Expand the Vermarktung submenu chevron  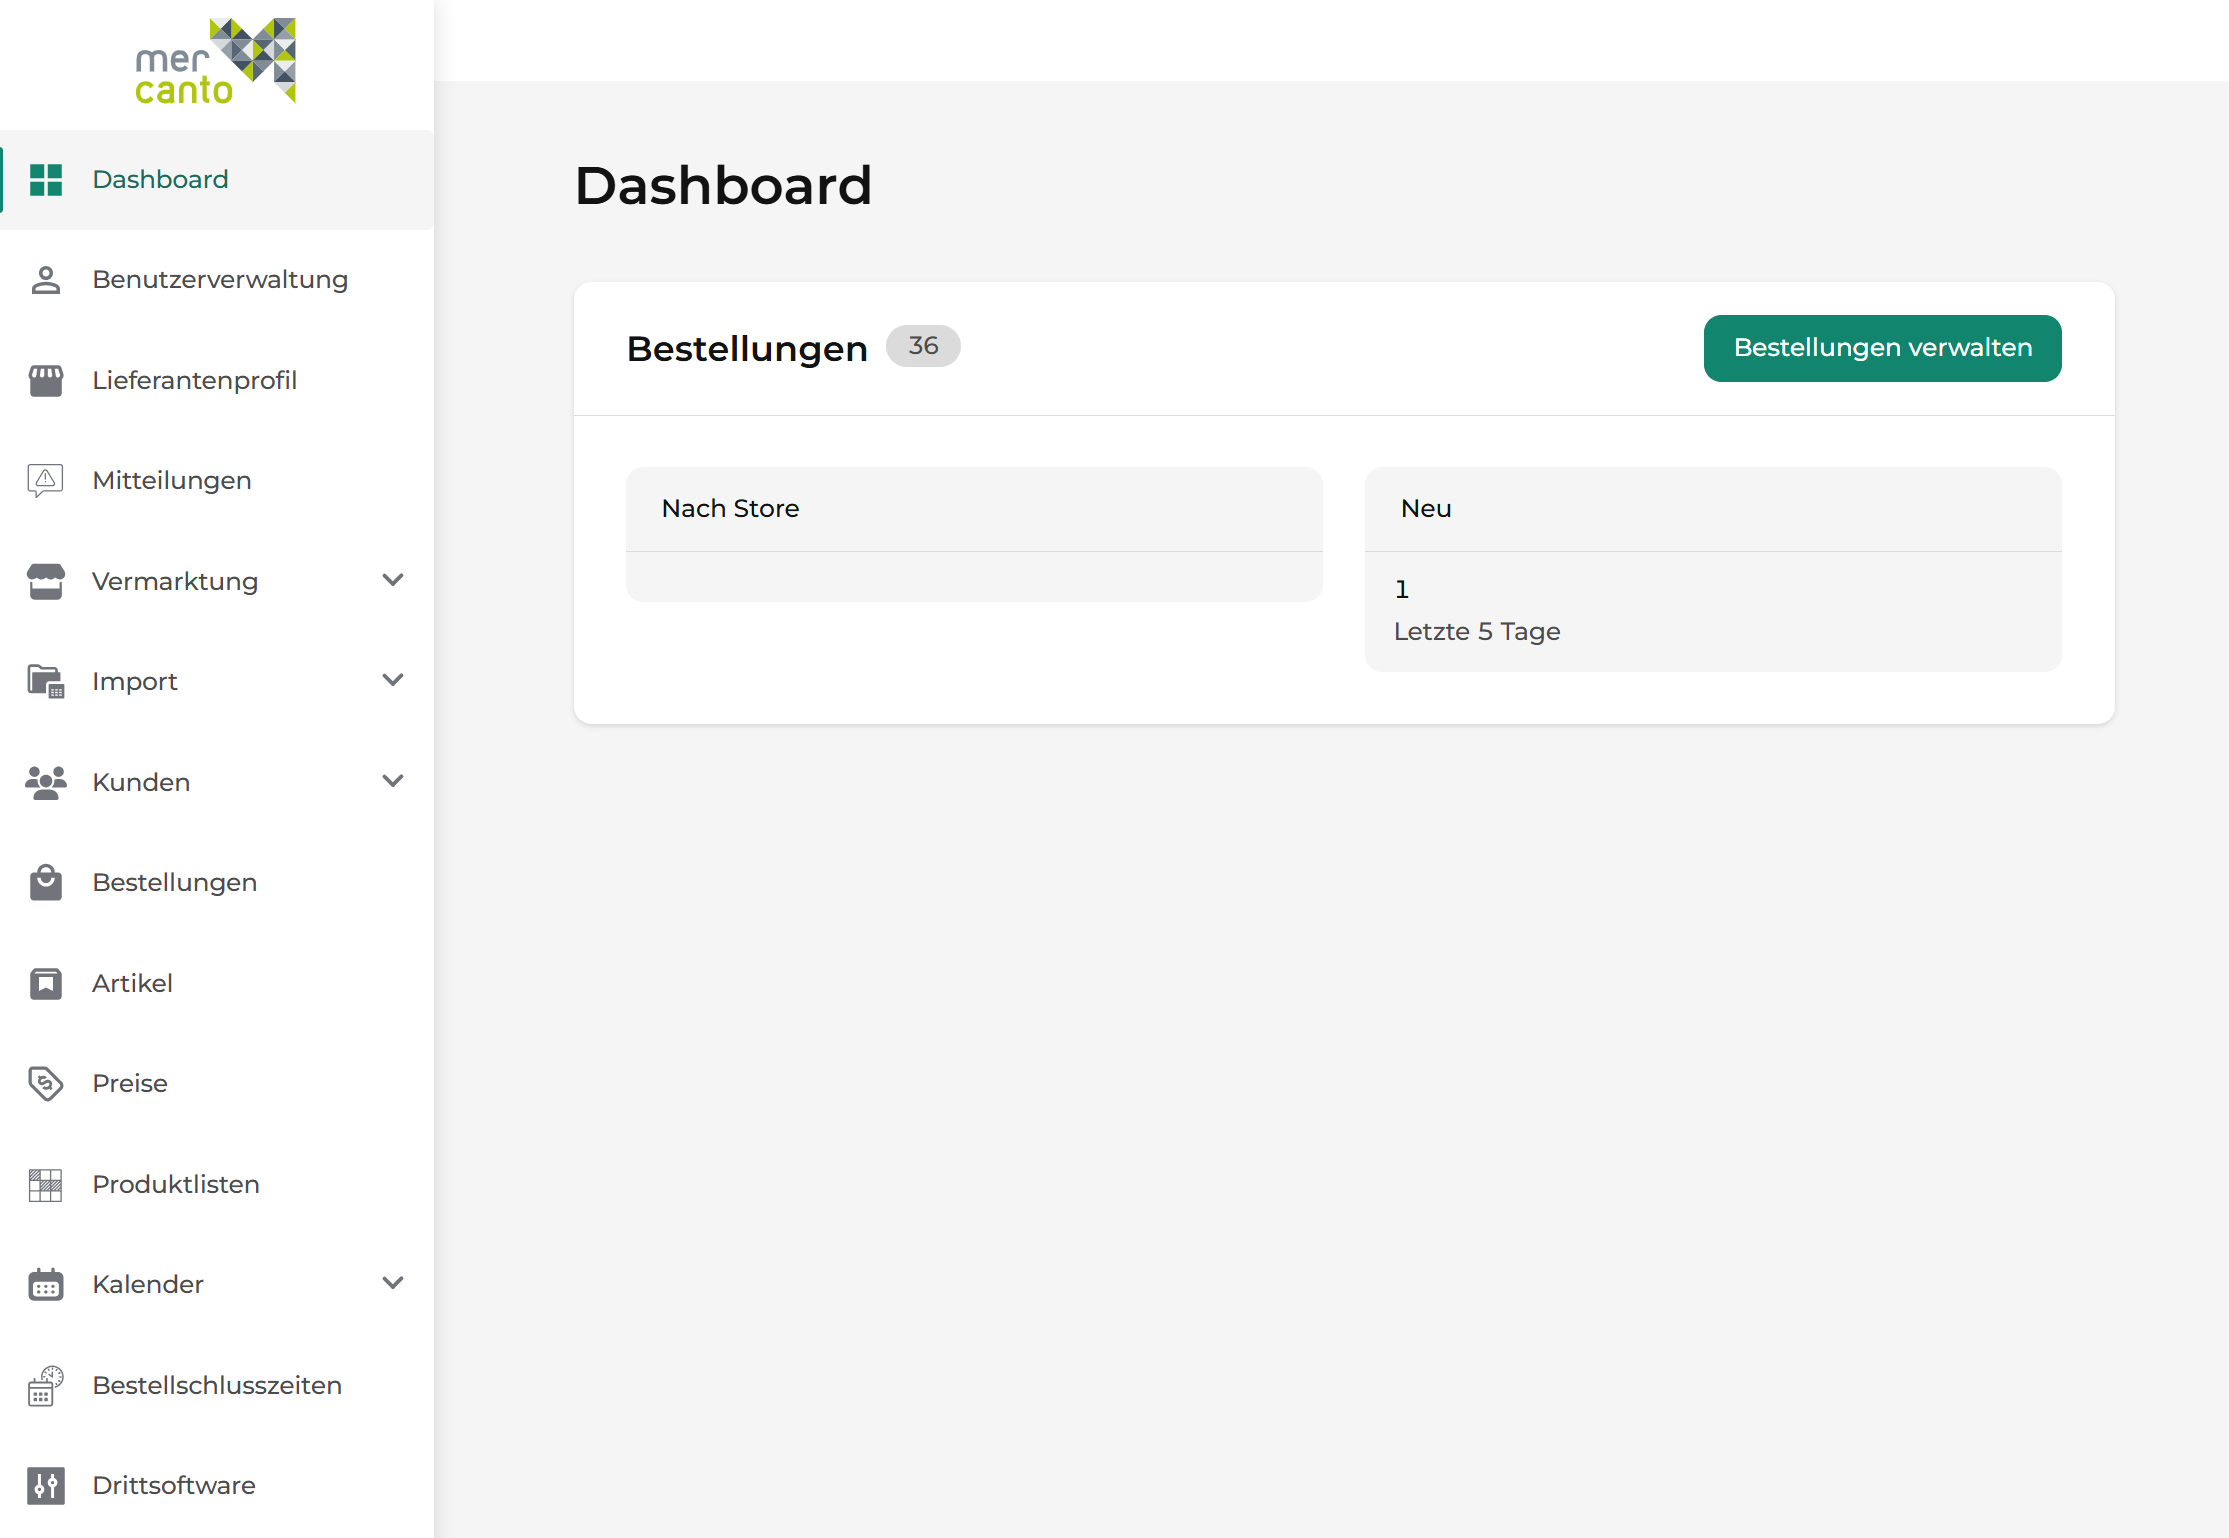(x=393, y=580)
